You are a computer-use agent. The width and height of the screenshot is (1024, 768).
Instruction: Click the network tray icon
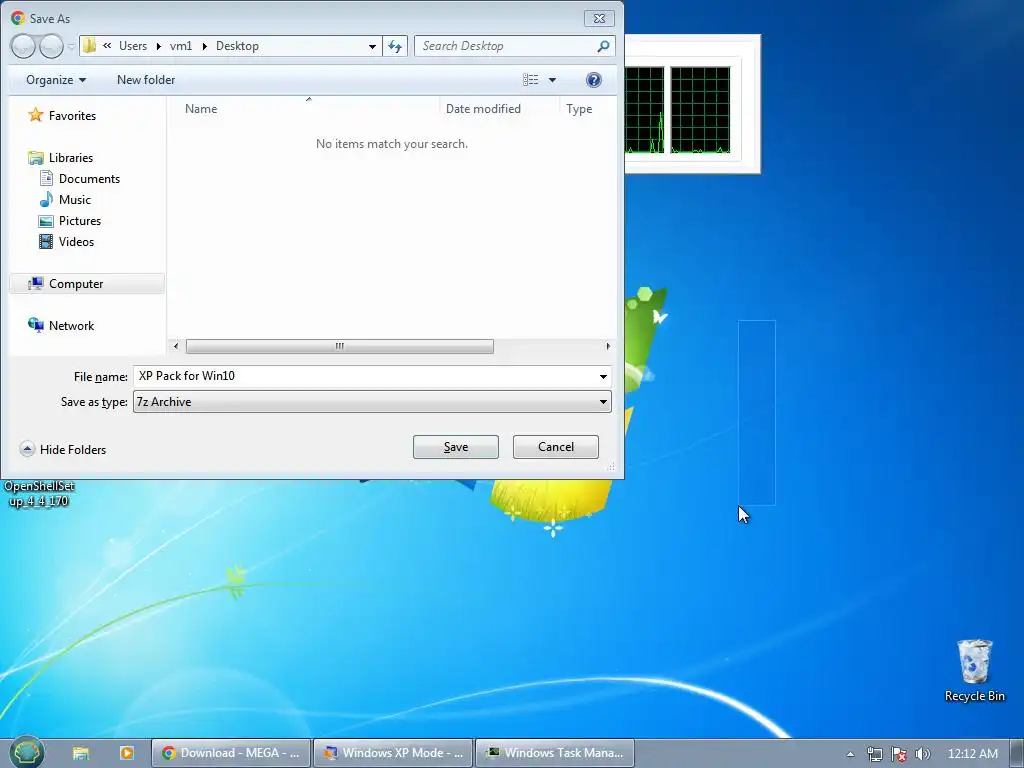point(874,754)
